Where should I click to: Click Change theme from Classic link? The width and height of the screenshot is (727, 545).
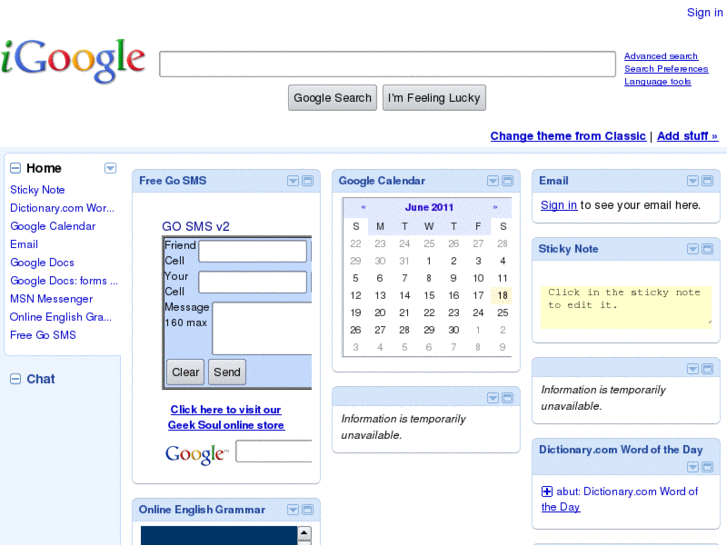568,136
